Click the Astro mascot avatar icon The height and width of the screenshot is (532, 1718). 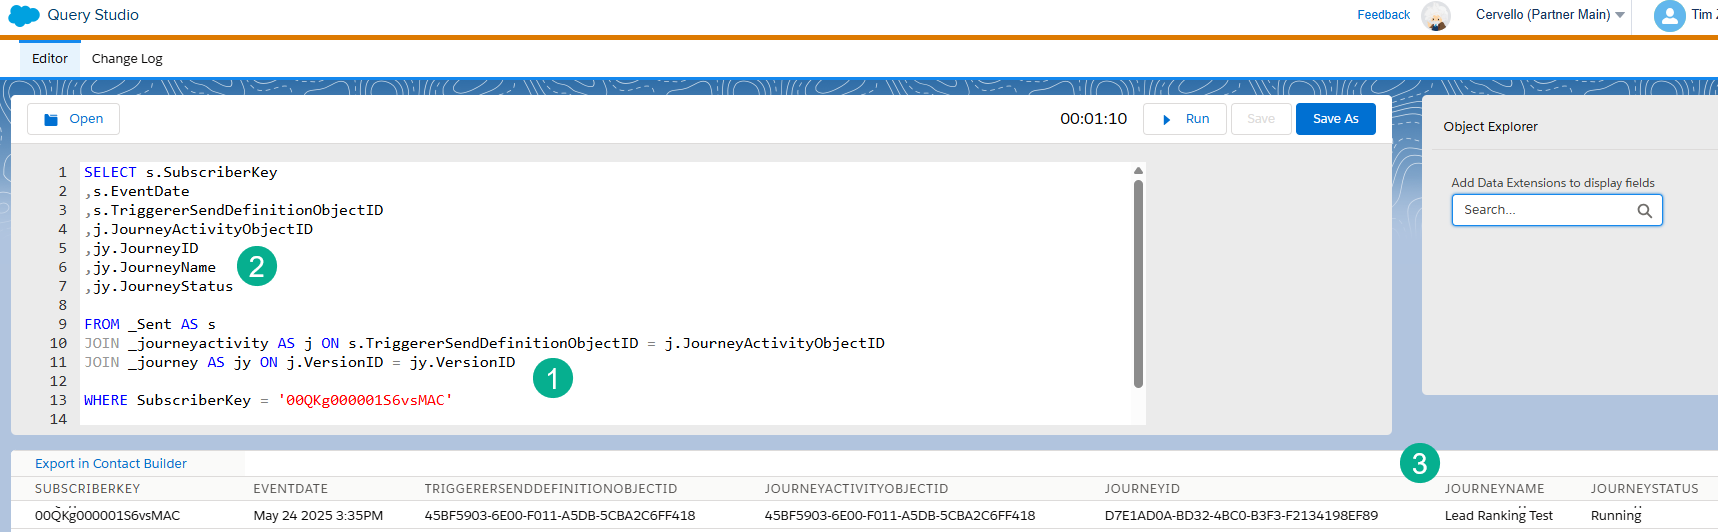1436,16
